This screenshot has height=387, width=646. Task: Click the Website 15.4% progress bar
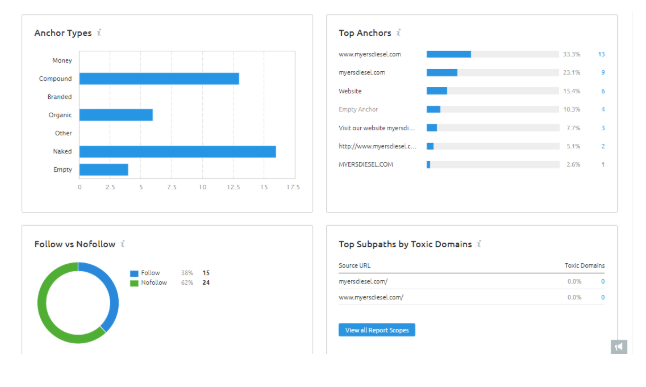pyautogui.click(x=493, y=91)
